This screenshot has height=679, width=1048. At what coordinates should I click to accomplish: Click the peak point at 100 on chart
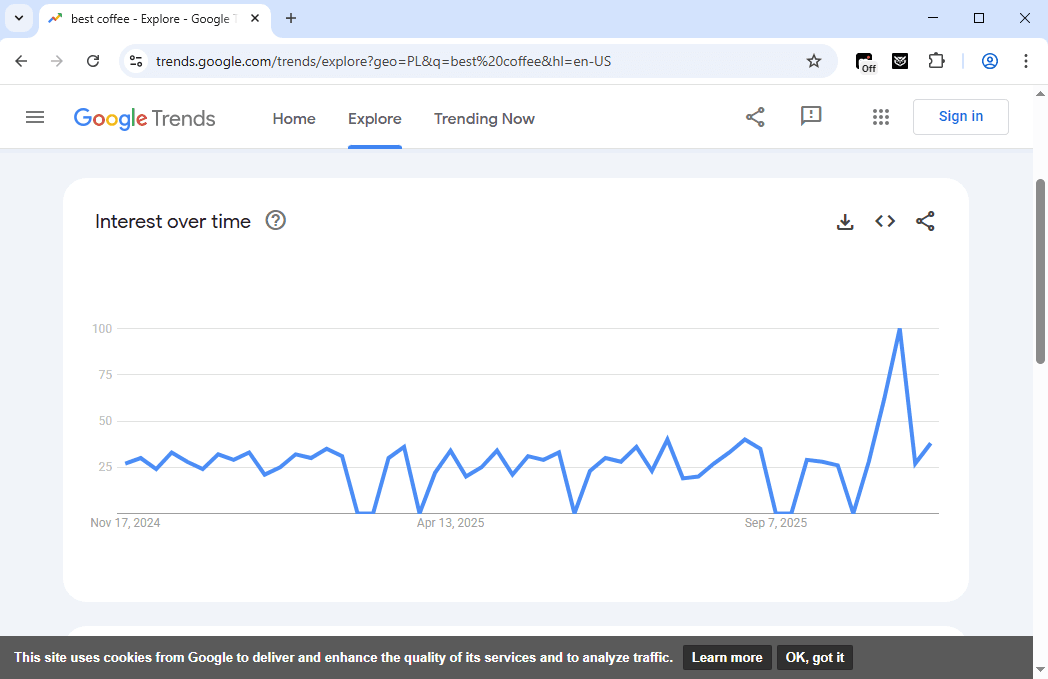click(900, 329)
